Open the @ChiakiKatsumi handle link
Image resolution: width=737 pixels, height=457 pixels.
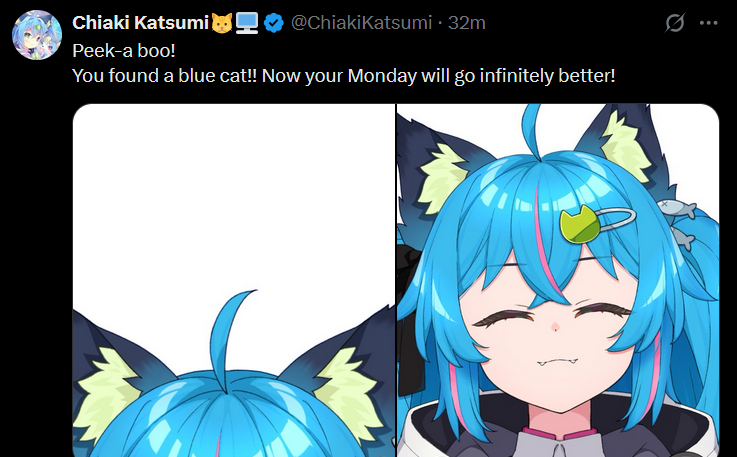(361, 23)
